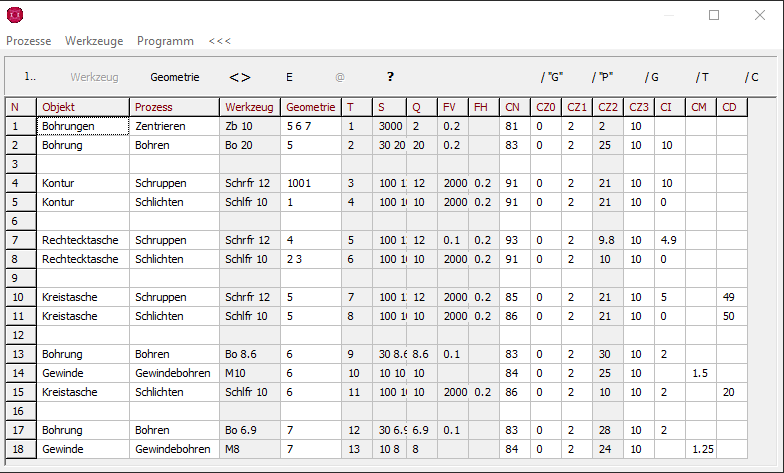The image size is (784, 473).
Task: Click the Gewindebohren cell in row 14
Action: (x=174, y=372)
